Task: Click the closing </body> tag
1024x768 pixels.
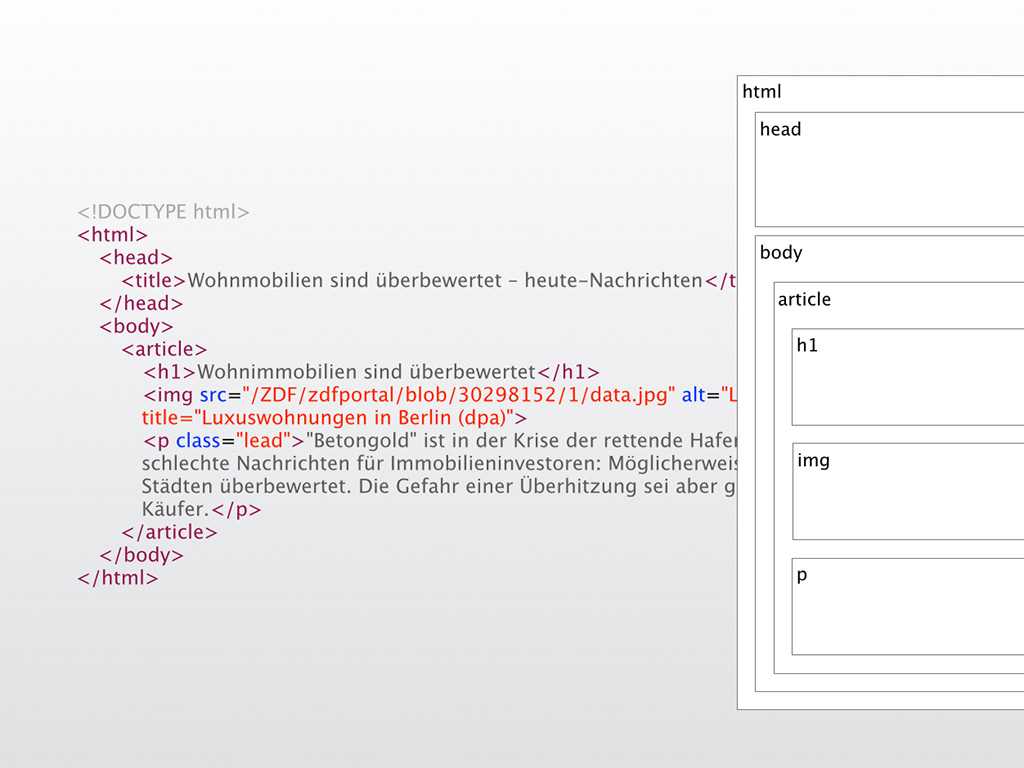Action: pos(141,556)
